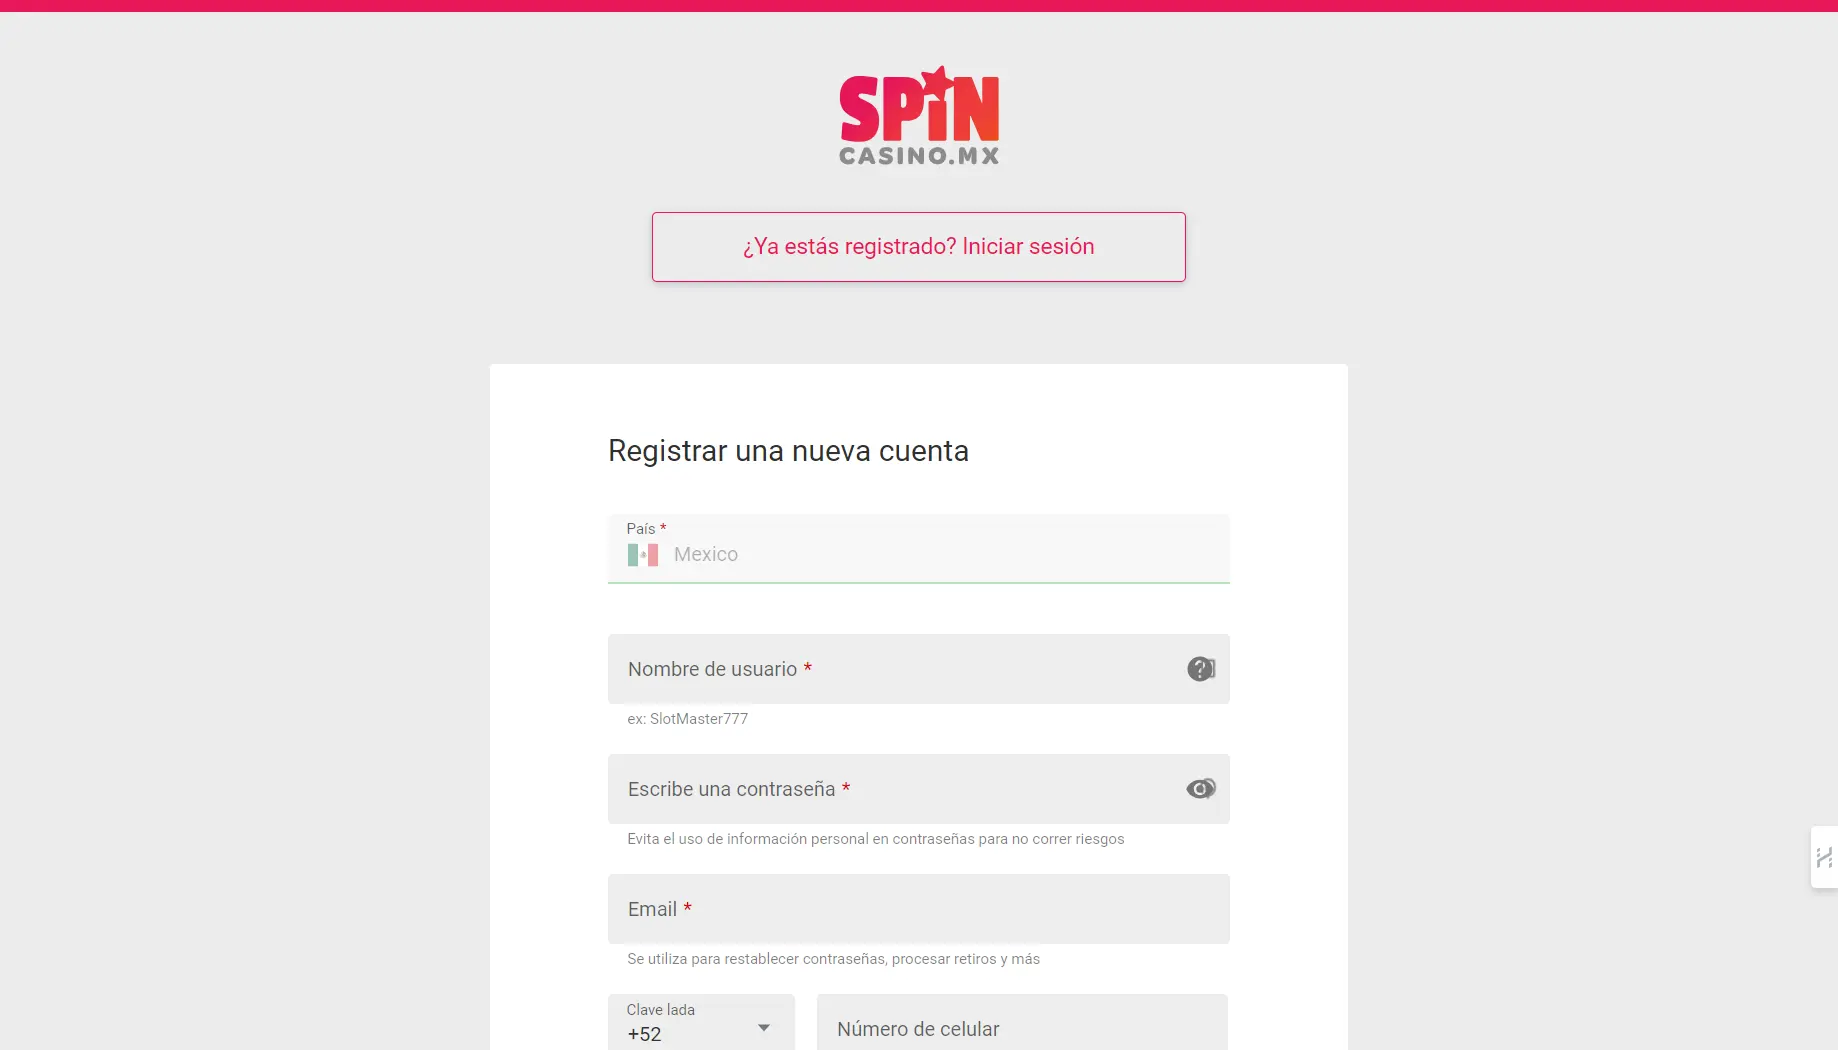Click the 'Registrar una nueva cuenta' heading
The width and height of the screenshot is (1838, 1050).
788,451
